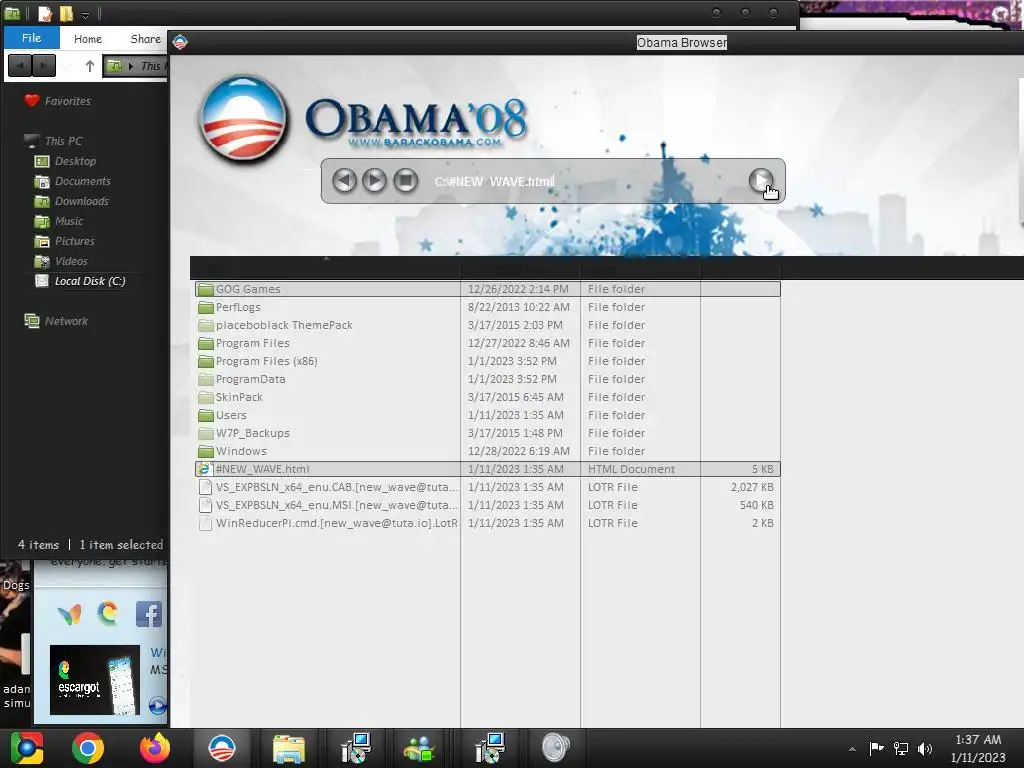Open File Explorer from the taskbar
1024x768 pixels.
[288, 748]
